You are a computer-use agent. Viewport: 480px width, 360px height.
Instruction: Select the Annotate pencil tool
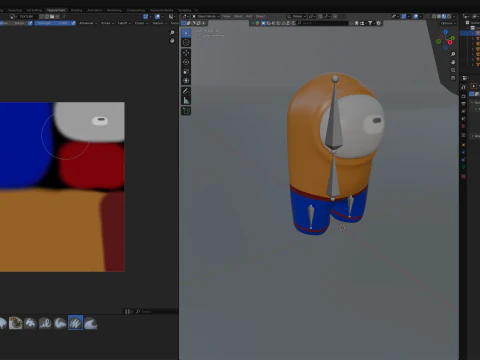186,91
